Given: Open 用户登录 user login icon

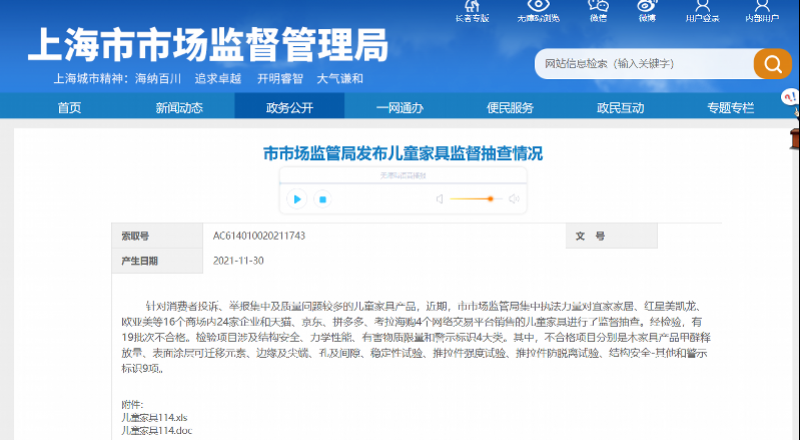Looking at the screenshot, I should (x=703, y=6).
